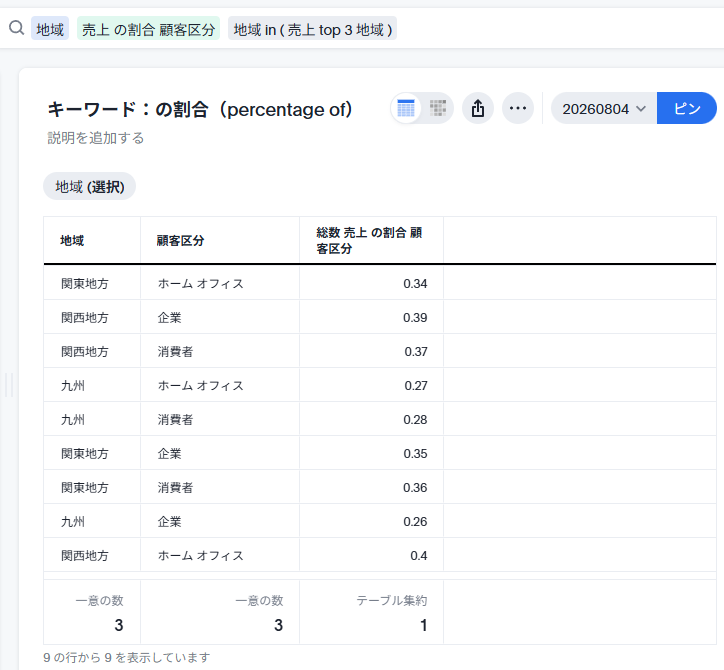Click 説明を追加する description placeholder
This screenshot has width=724, height=670.
click(96, 138)
